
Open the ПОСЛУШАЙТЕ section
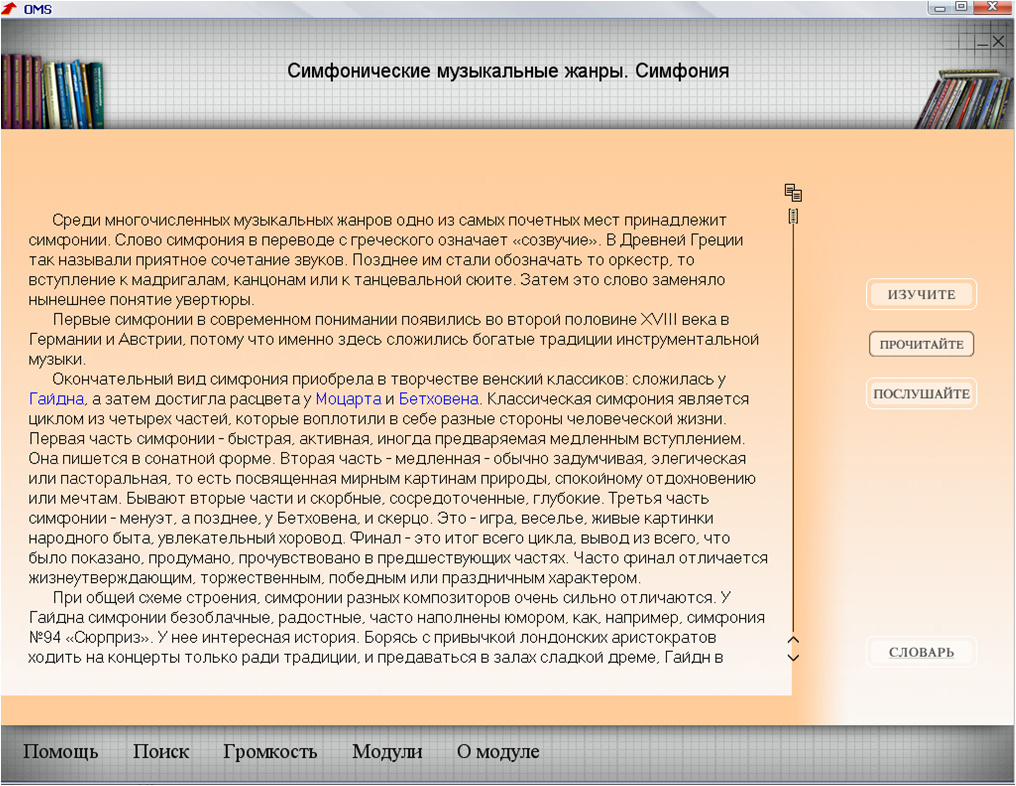click(x=921, y=393)
